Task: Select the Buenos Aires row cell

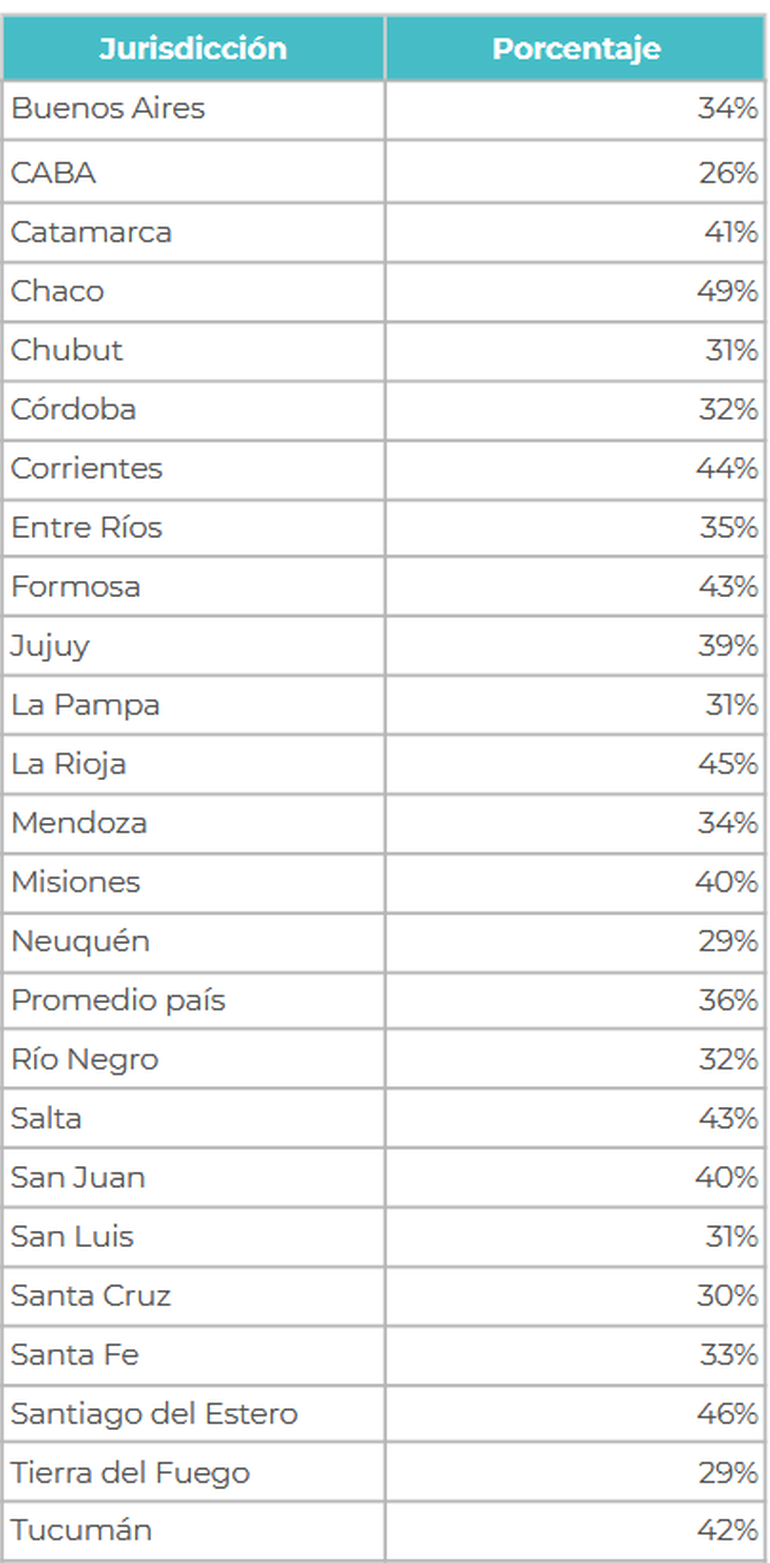Action: click(x=108, y=109)
